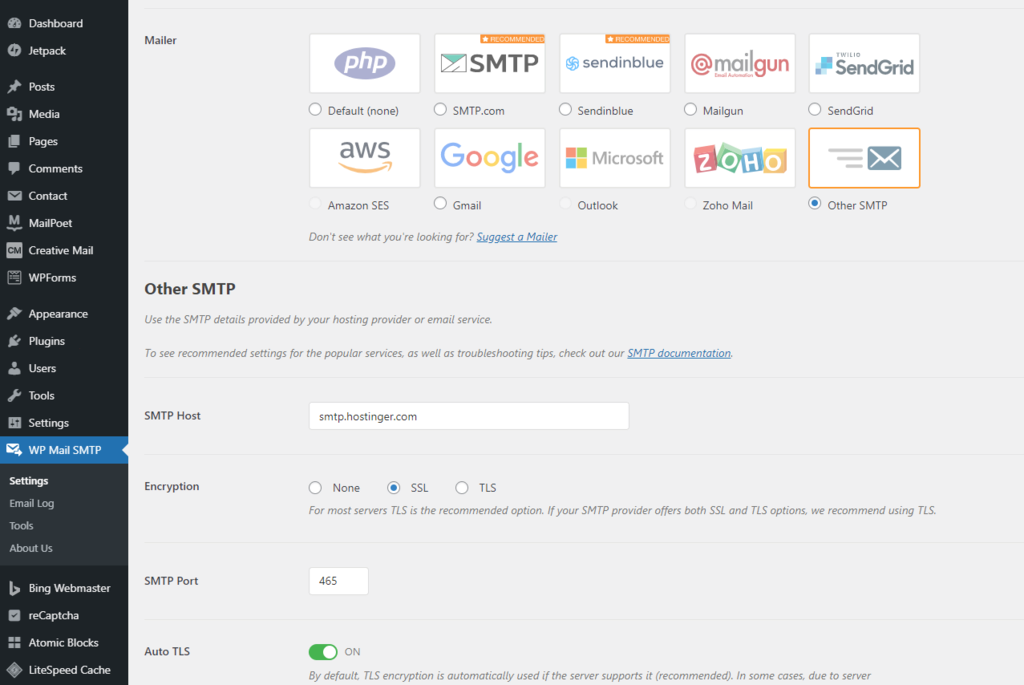Viewport: 1024px width, 685px height.
Task: Click the LiteSpeed Cache diamond icon
Action: pos(14,670)
